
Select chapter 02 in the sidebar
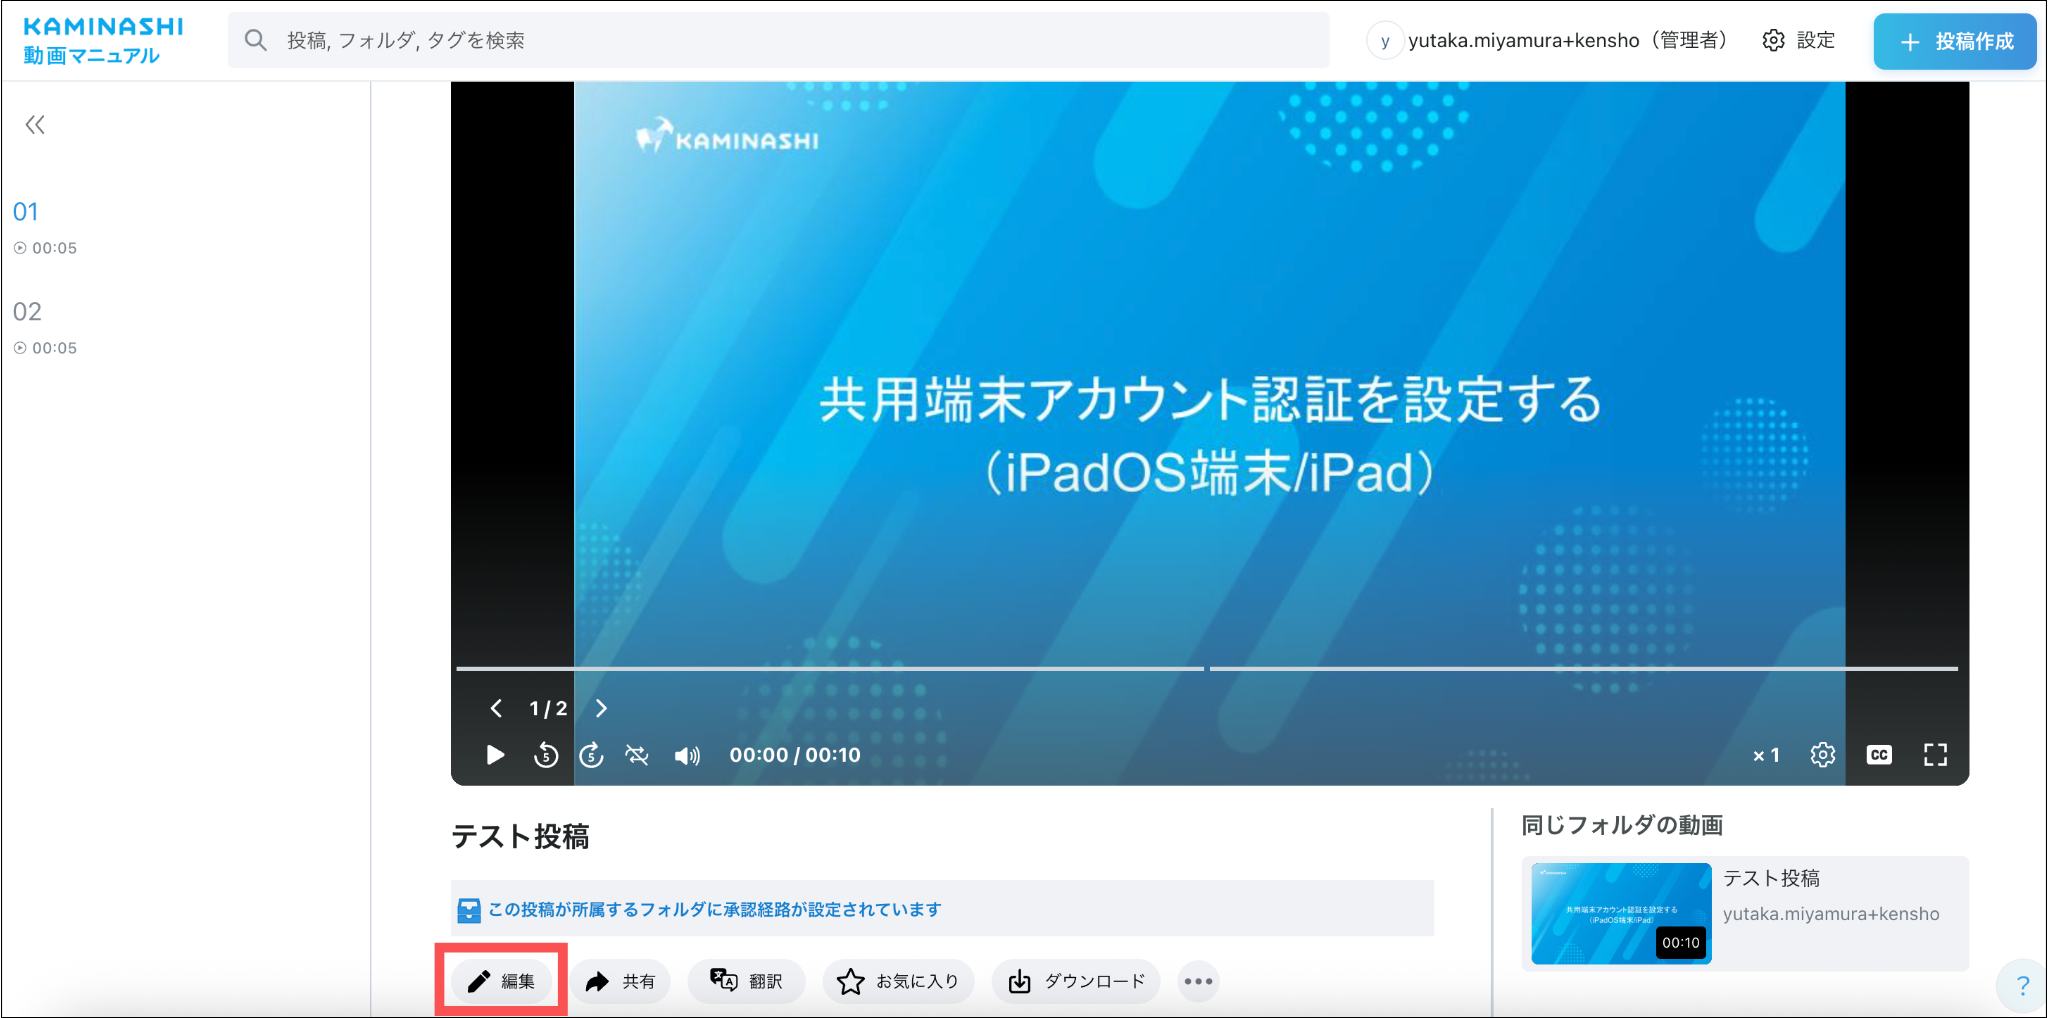point(27,312)
